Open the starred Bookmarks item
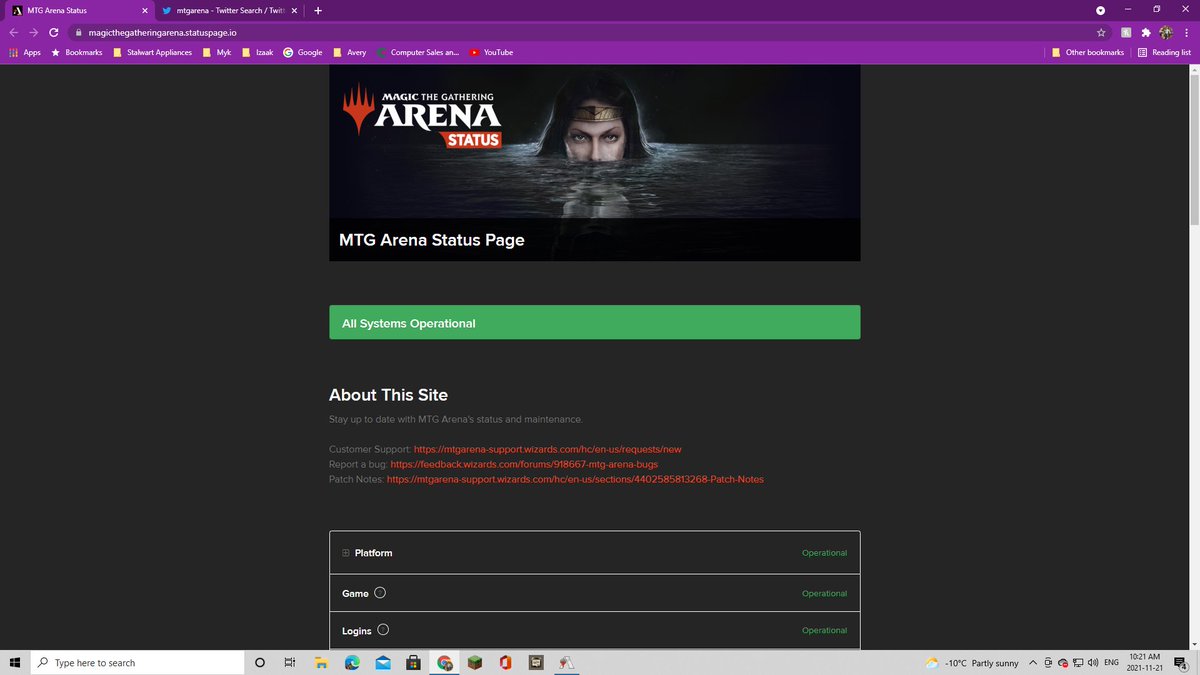Viewport: 1200px width, 675px height. [77, 52]
